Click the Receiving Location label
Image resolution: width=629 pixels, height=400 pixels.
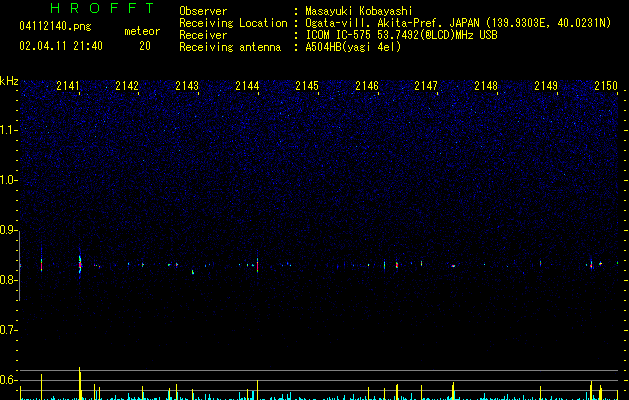tap(233, 23)
